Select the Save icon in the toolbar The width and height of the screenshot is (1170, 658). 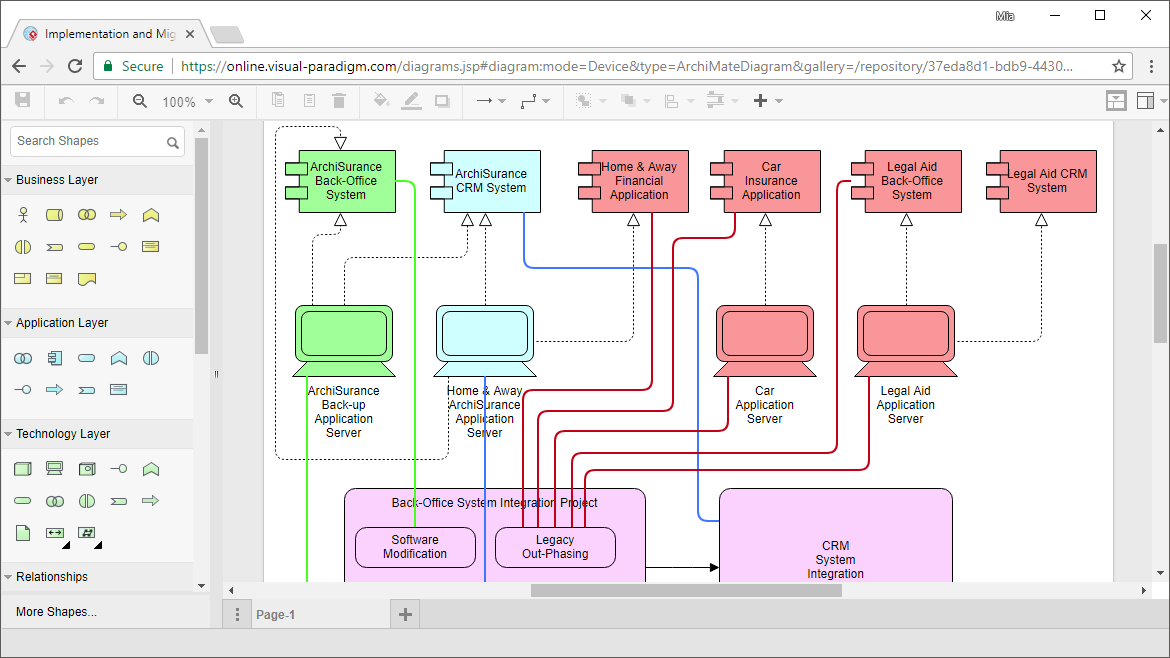[23, 100]
